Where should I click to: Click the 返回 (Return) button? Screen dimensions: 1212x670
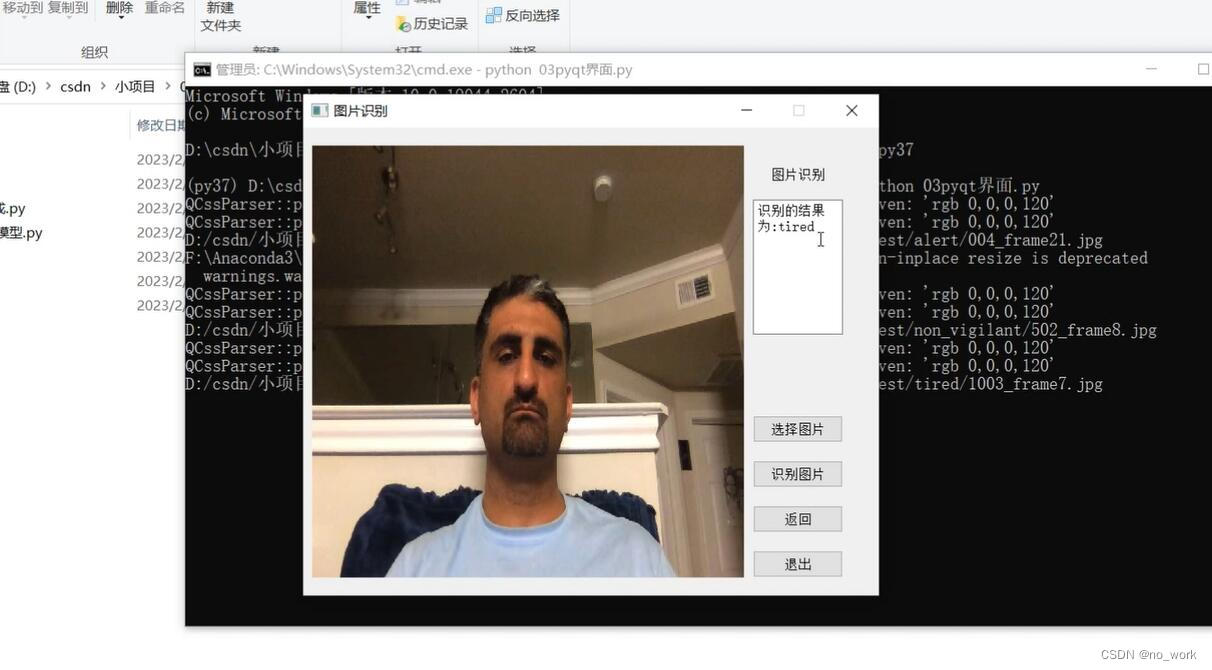[797, 518]
